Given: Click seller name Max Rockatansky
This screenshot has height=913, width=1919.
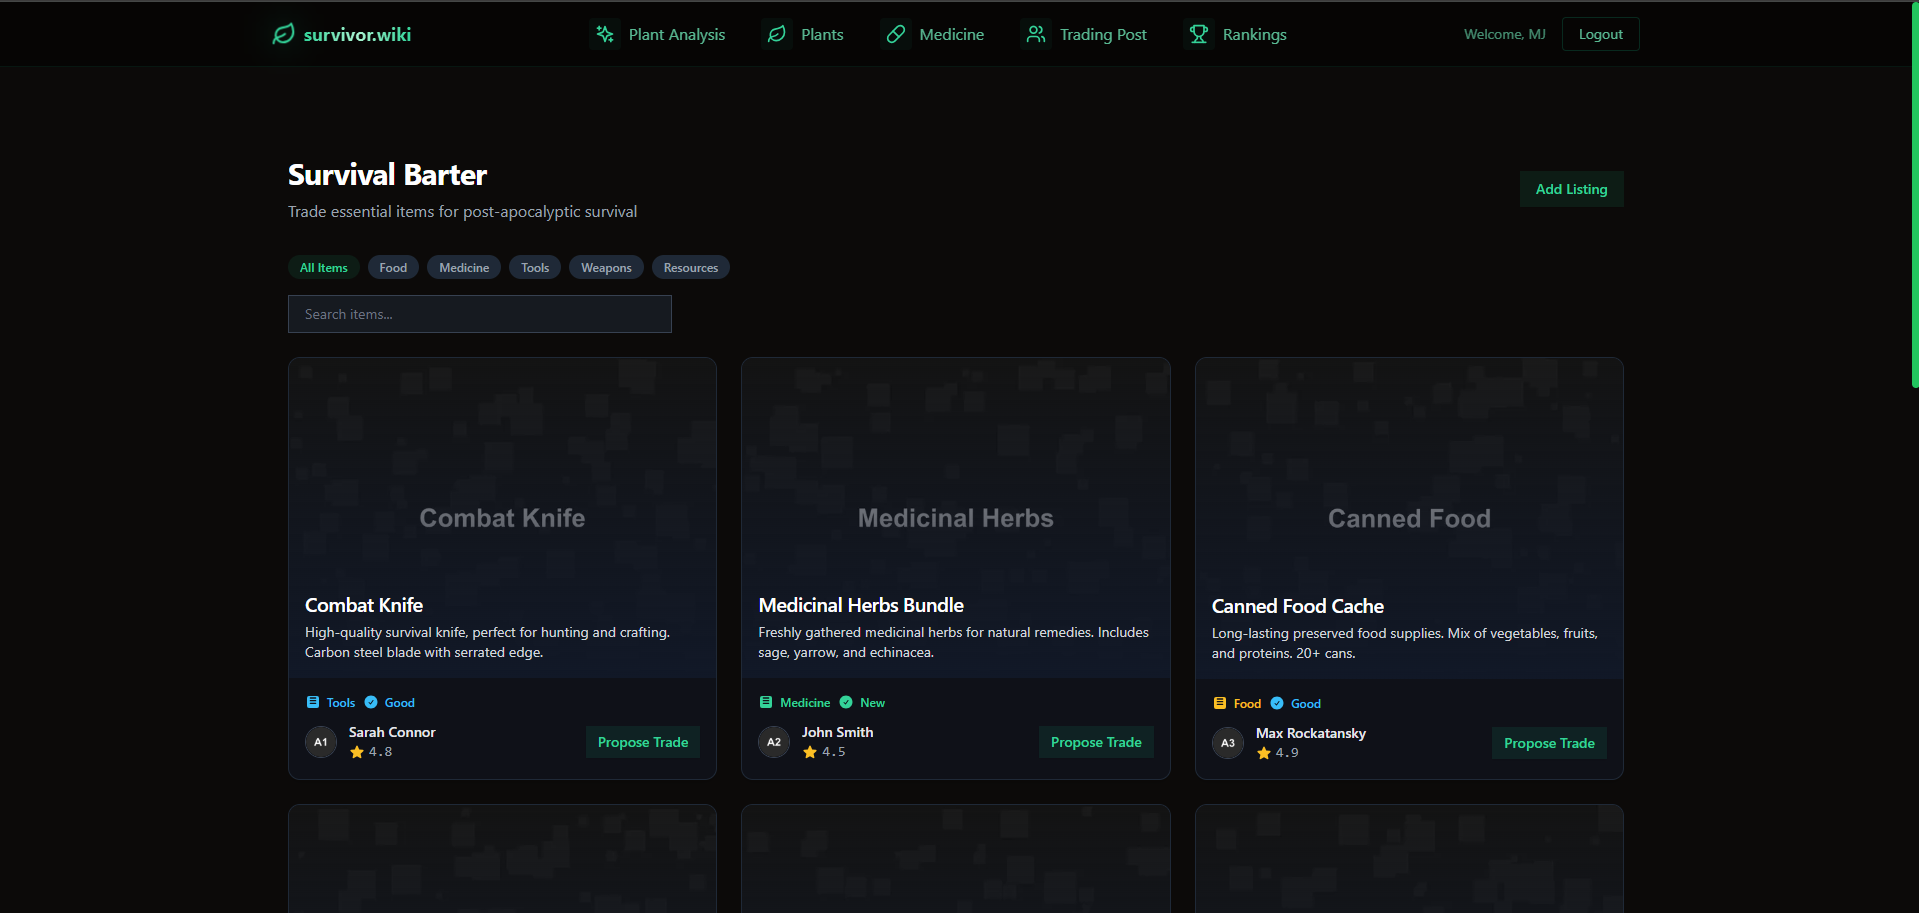Looking at the screenshot, I should pyautogui.click(x=1311, y=733).
